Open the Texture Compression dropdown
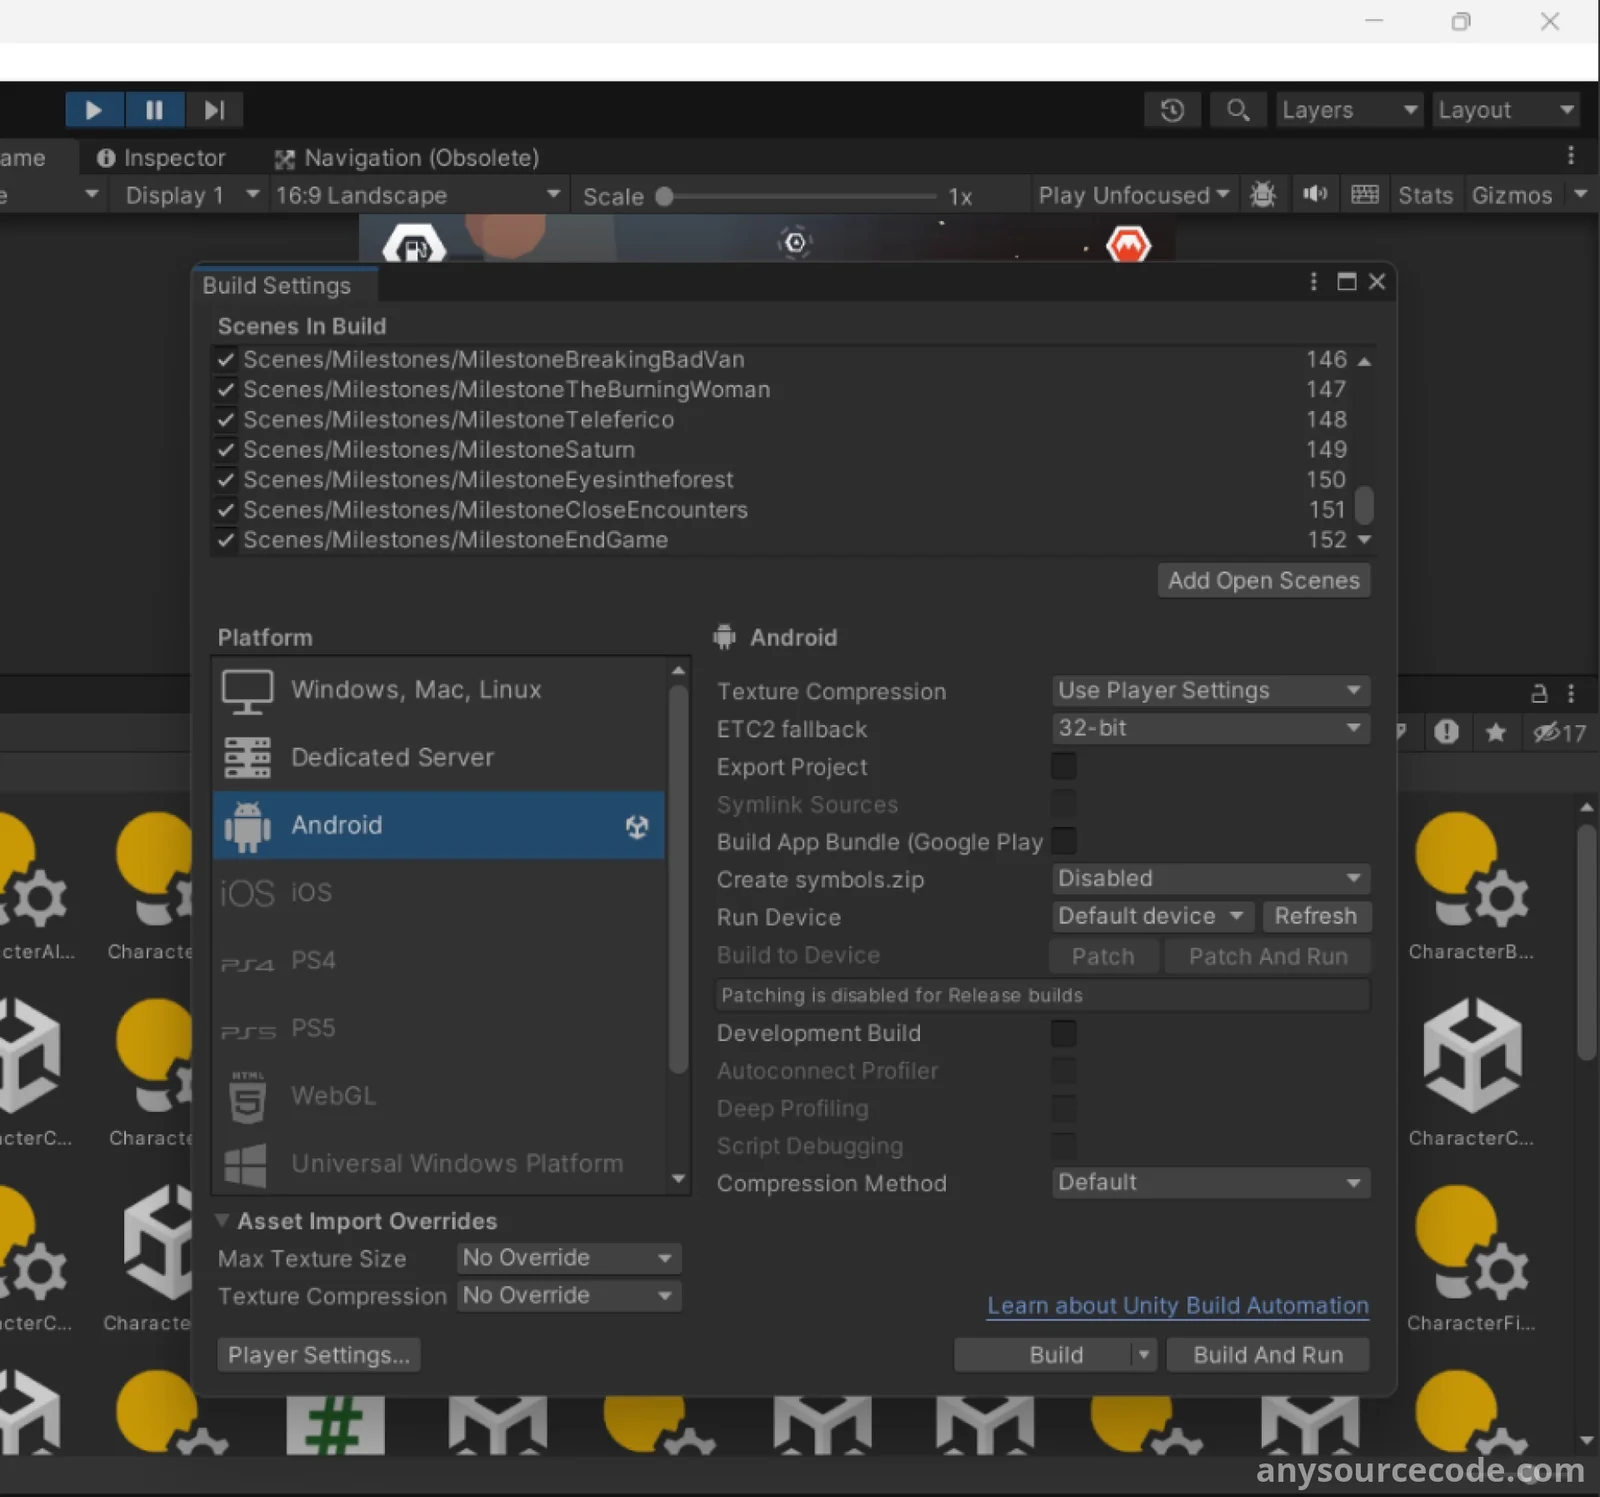The image size is (1600, 1497). 1210,691
